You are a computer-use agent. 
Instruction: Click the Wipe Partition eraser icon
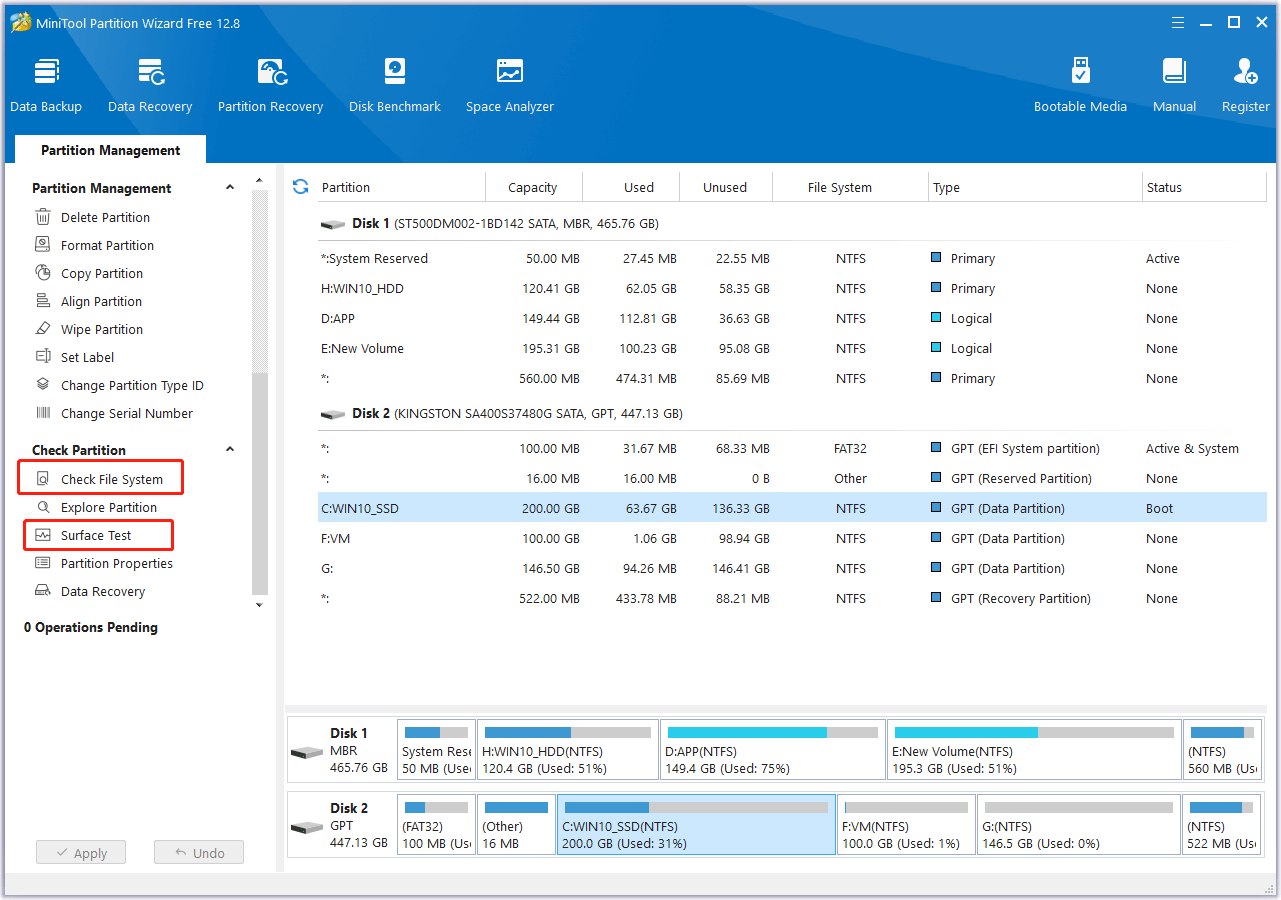43,329
